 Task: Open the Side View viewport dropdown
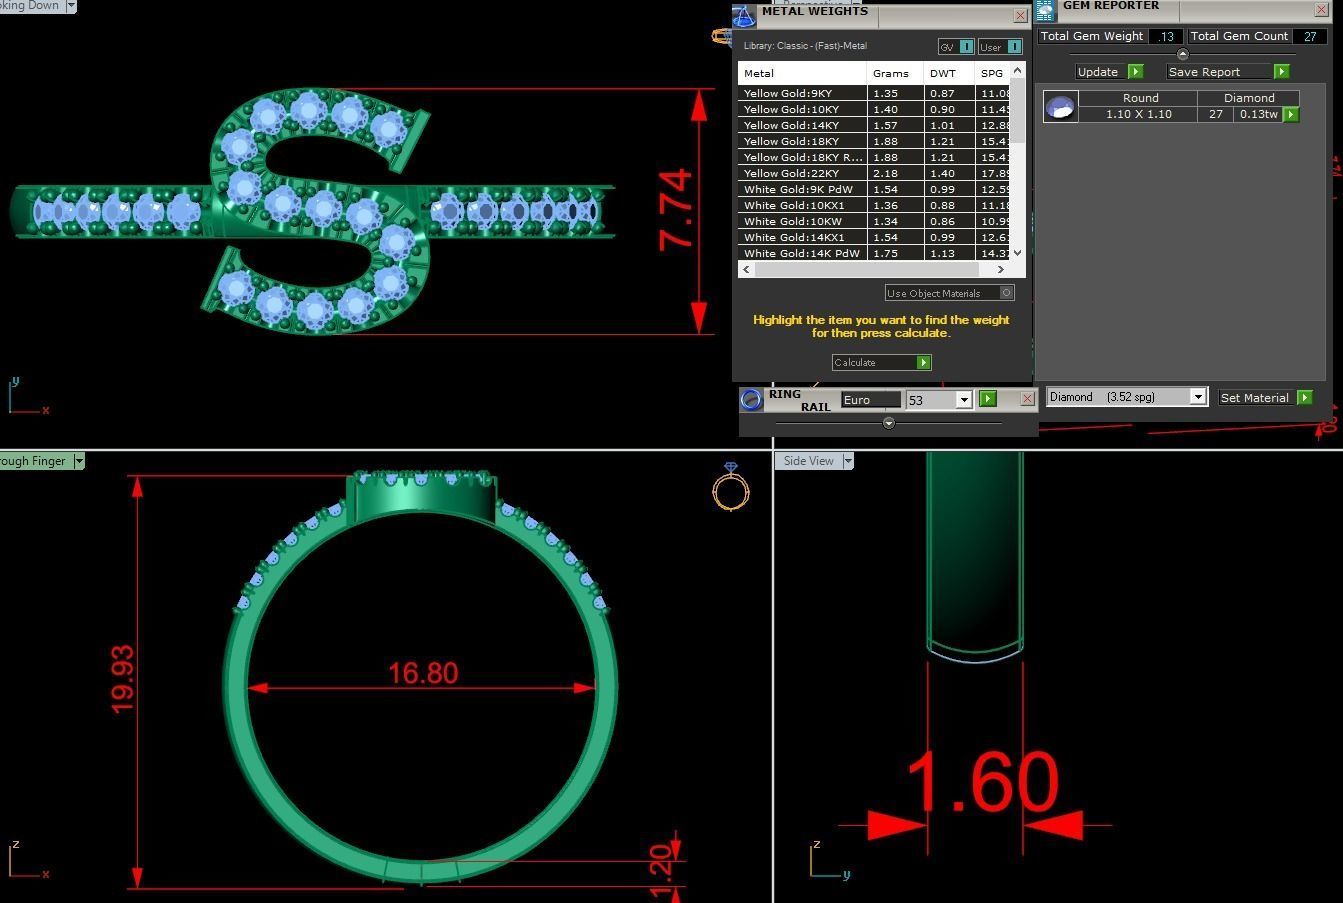coord(847,460)
